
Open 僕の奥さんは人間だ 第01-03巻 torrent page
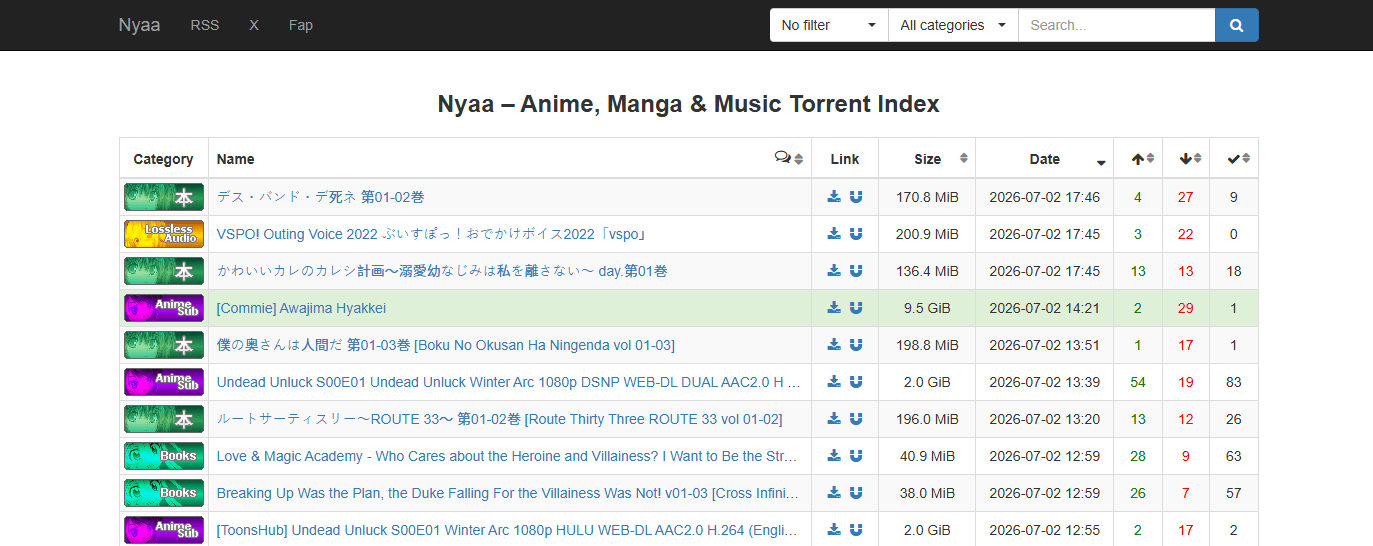tap(446, 345)
